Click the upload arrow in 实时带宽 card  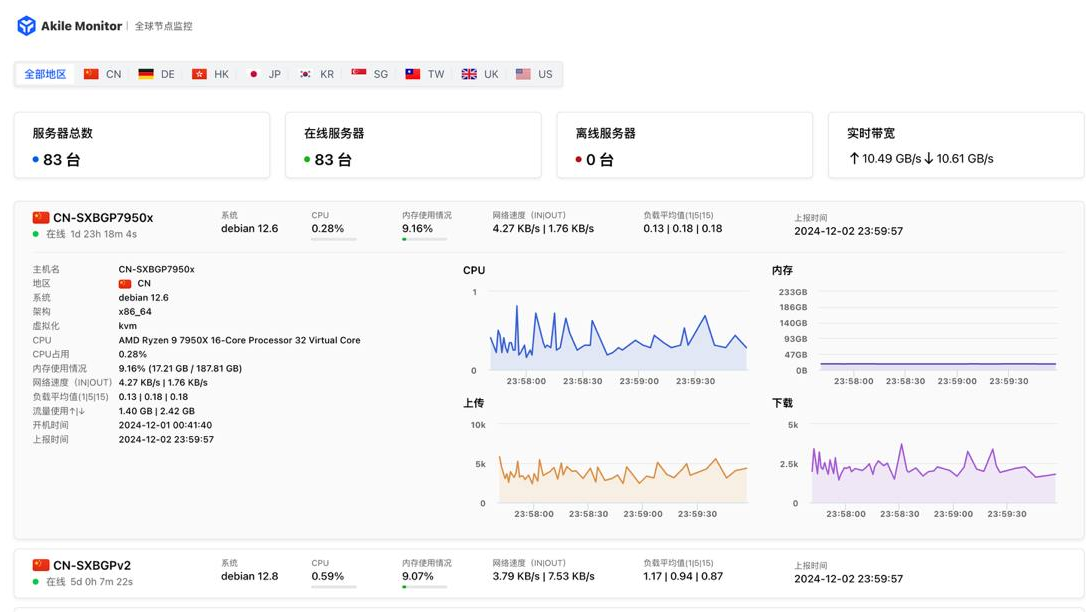pos(854,158)
